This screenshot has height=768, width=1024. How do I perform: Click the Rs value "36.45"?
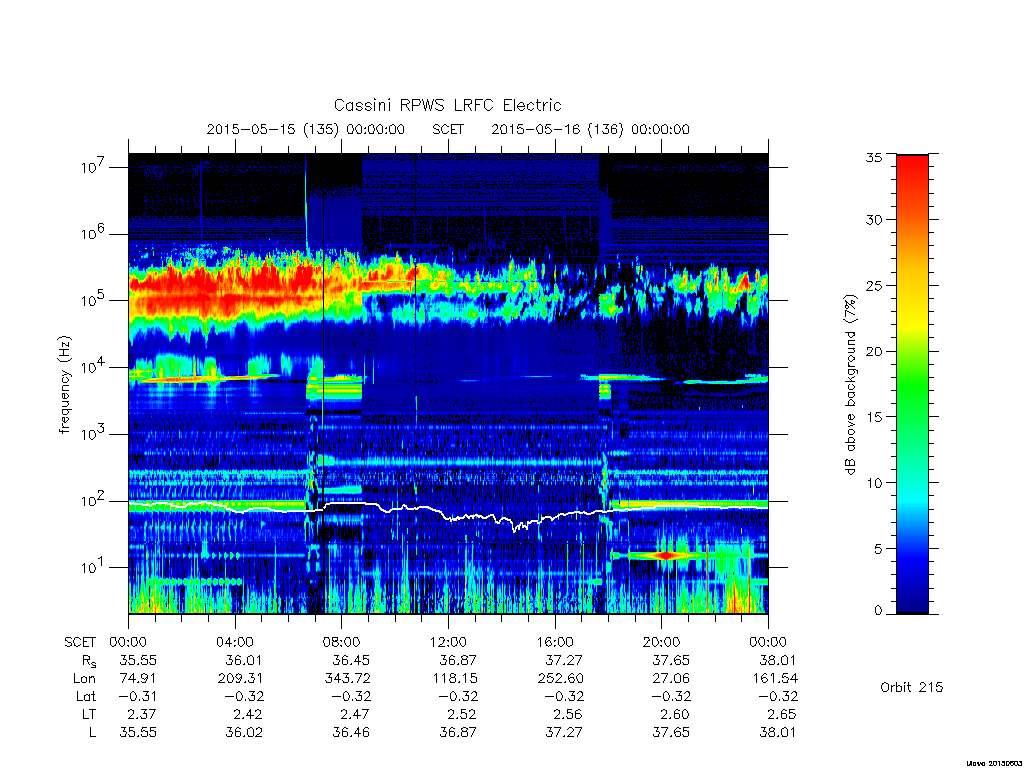(x=351, y=660)
